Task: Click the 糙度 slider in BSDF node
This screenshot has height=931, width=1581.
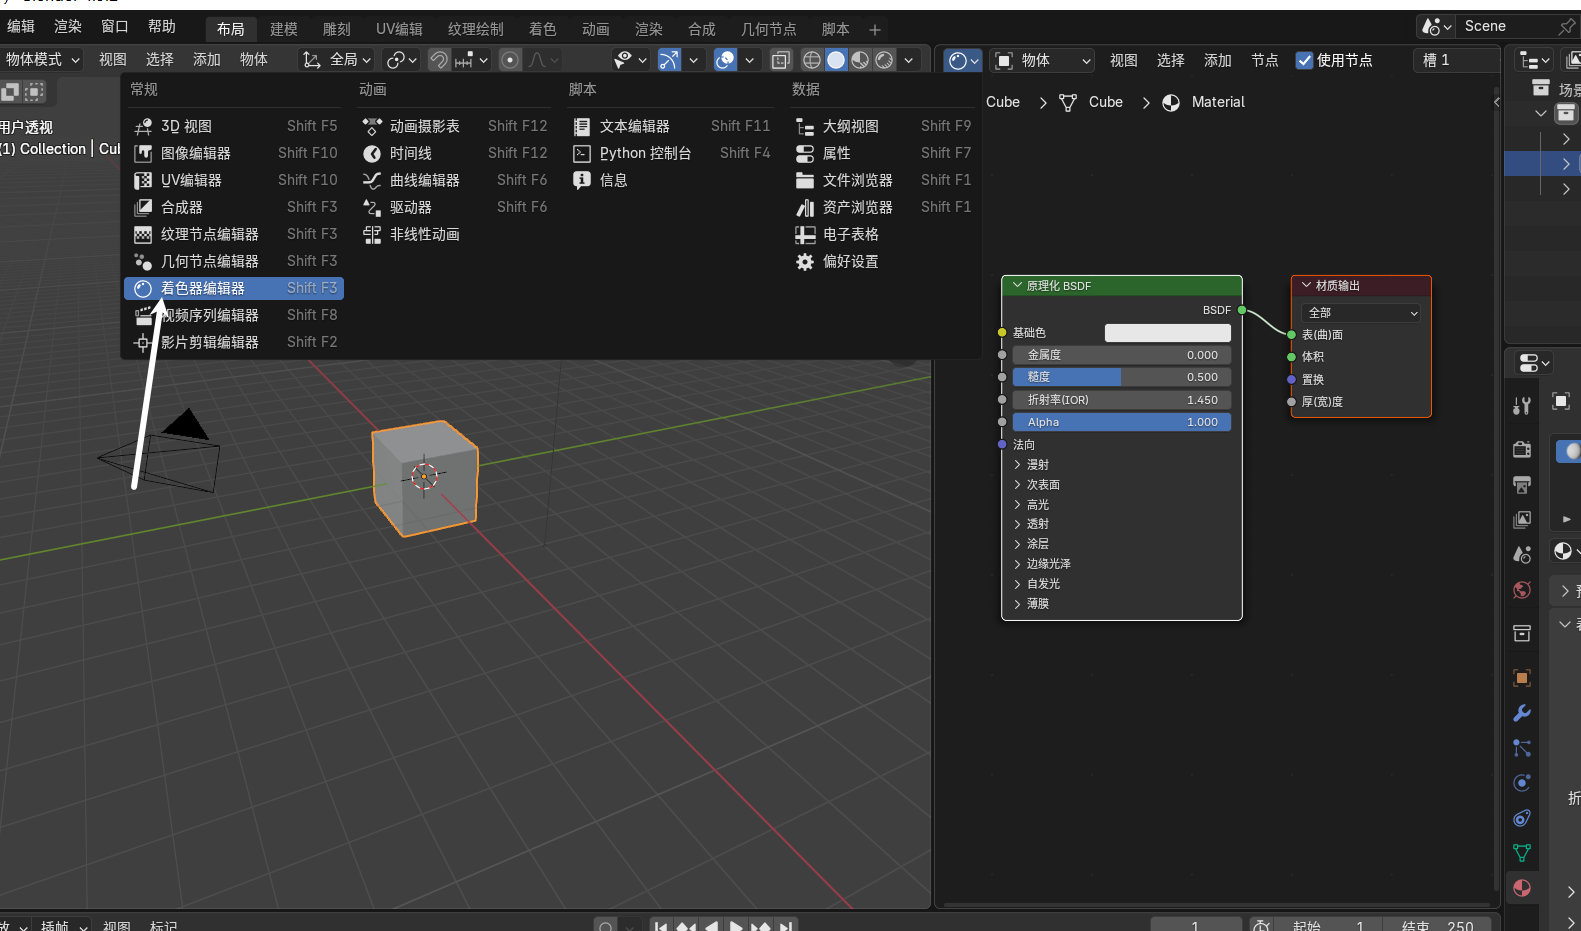Action: 1121,377
